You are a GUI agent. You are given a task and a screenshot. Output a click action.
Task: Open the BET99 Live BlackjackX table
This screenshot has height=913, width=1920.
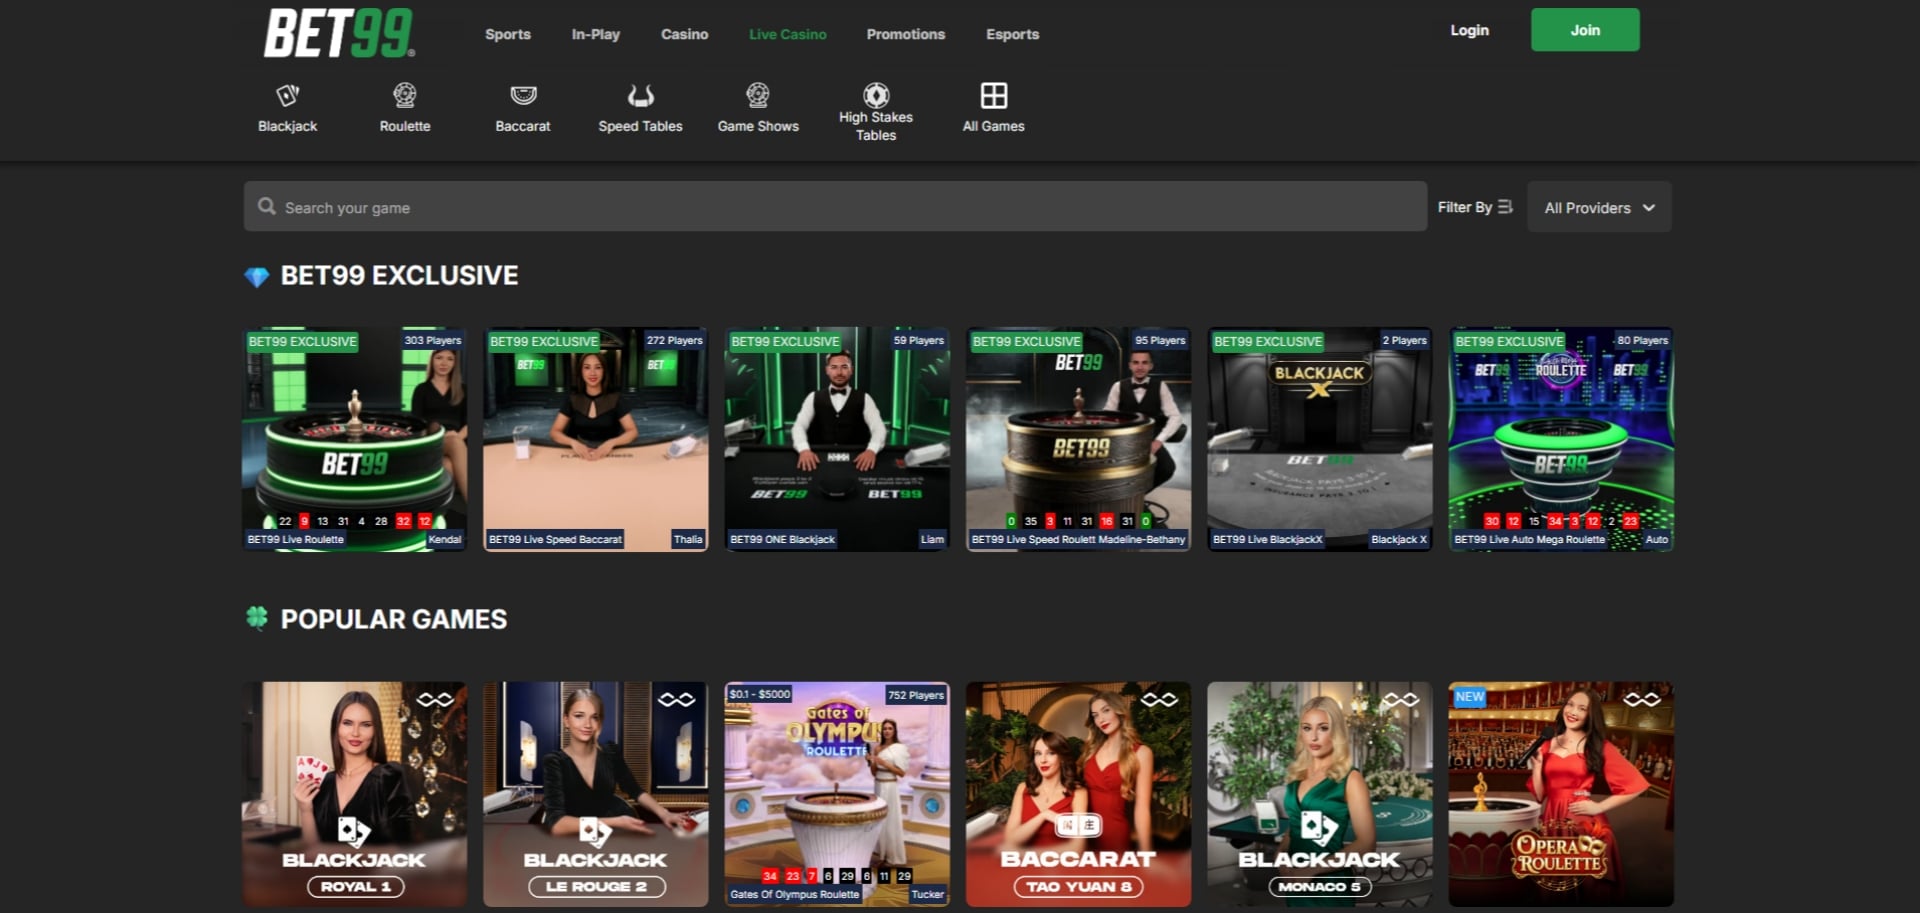tap(1320, 440)
